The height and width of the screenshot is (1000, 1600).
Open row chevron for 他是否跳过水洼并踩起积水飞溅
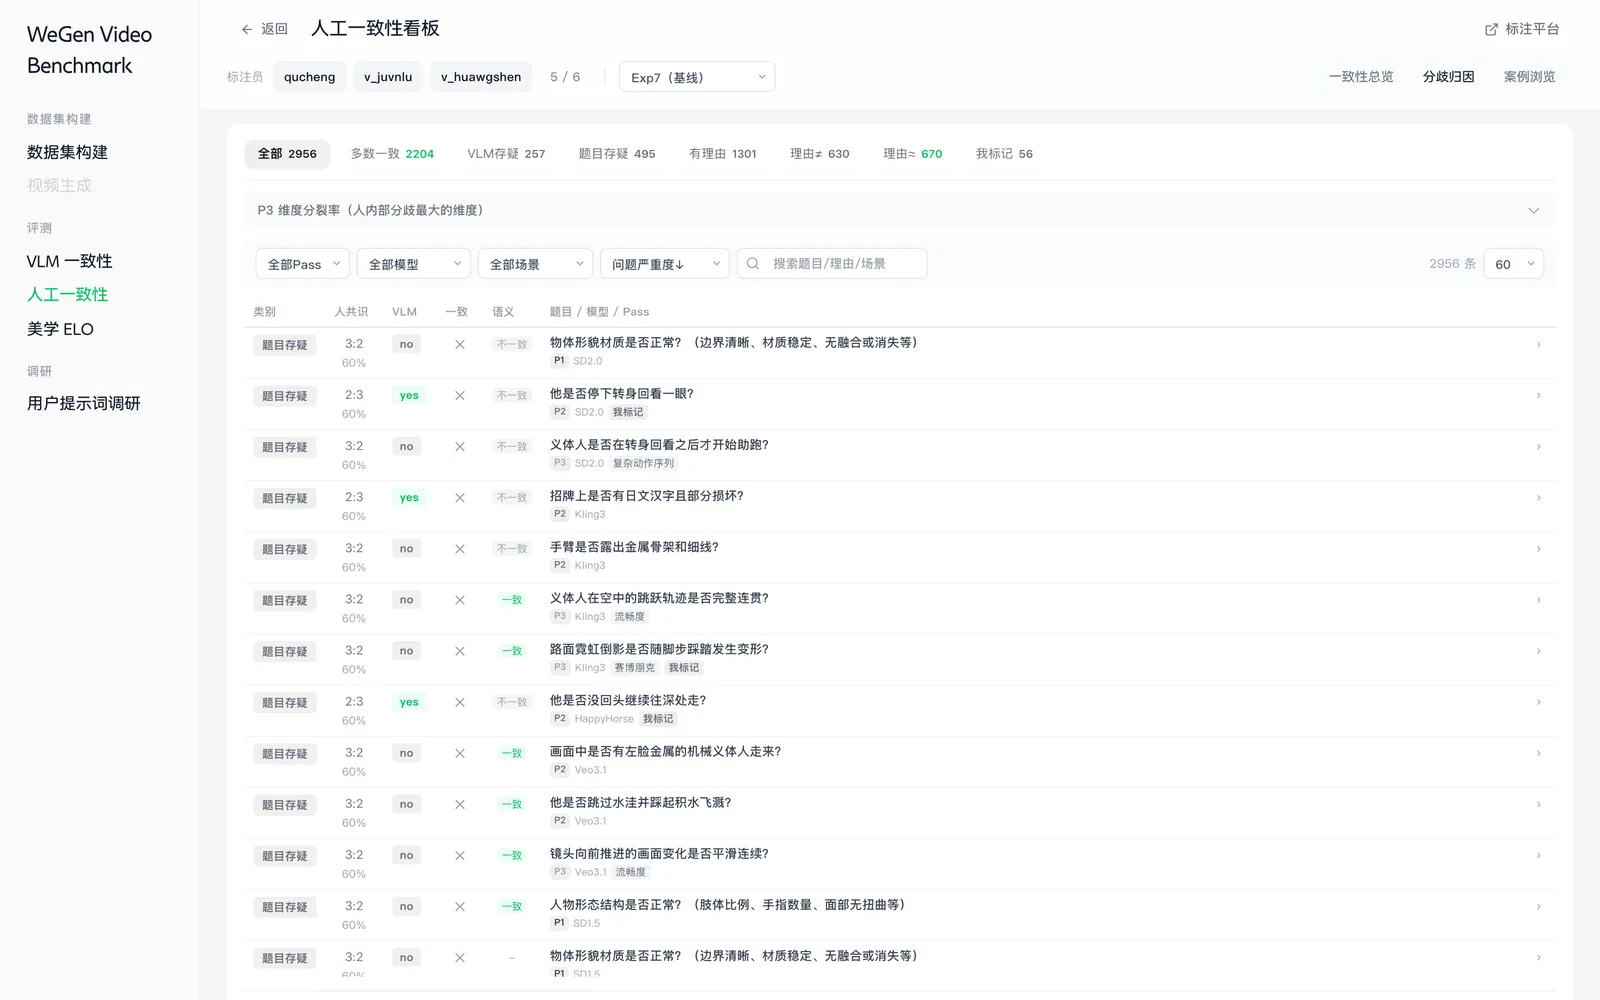click(x=1538, y=804)
